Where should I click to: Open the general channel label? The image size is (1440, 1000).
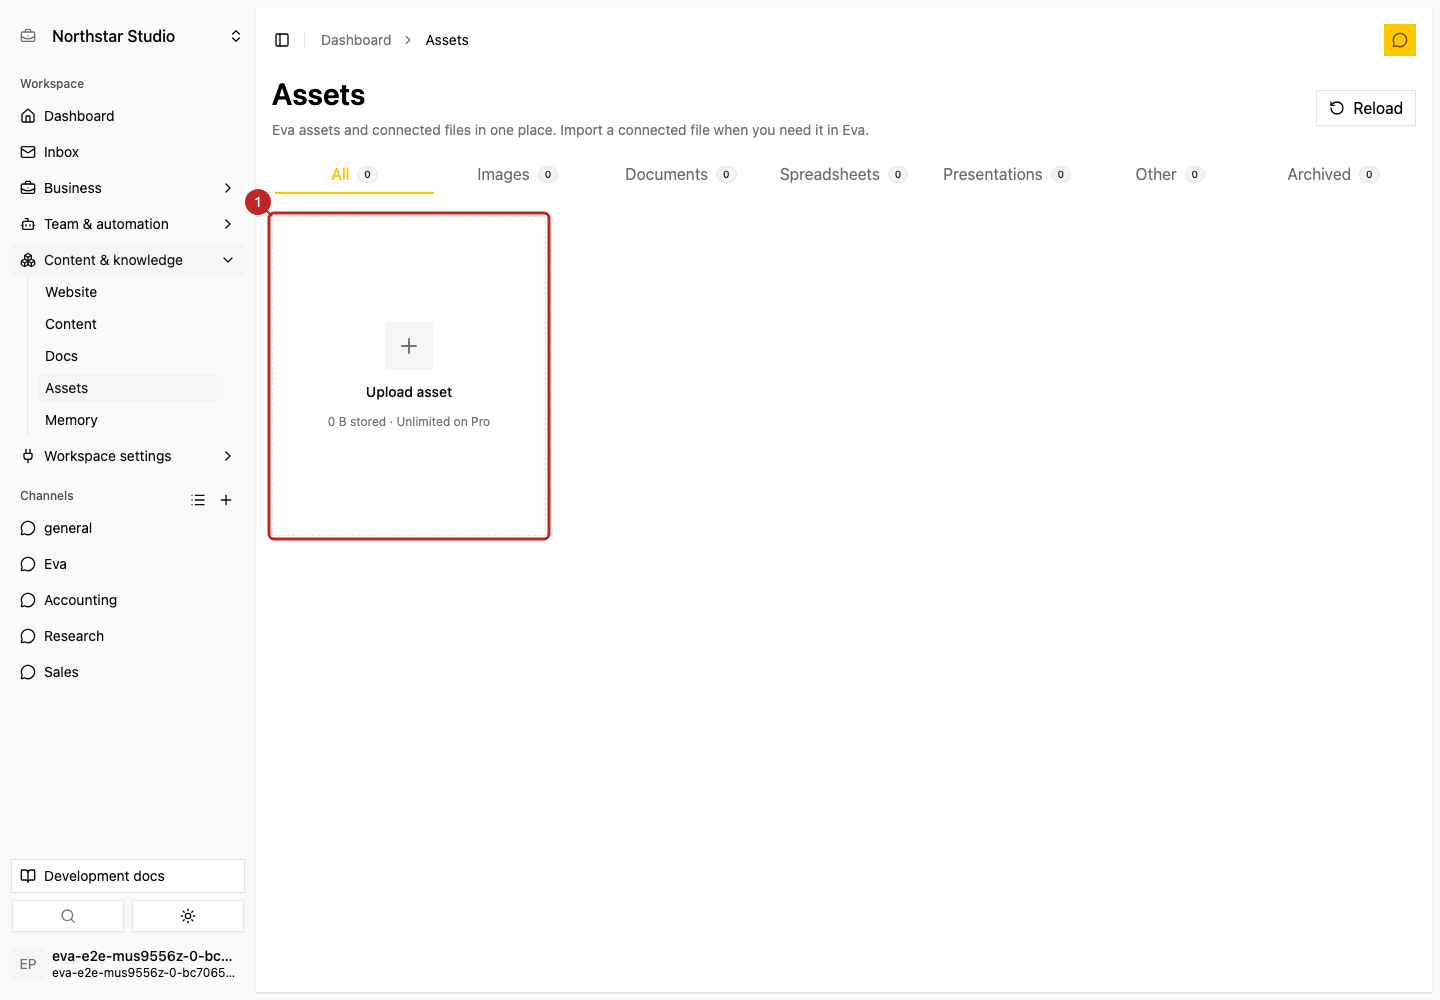(x=68, y=528)
